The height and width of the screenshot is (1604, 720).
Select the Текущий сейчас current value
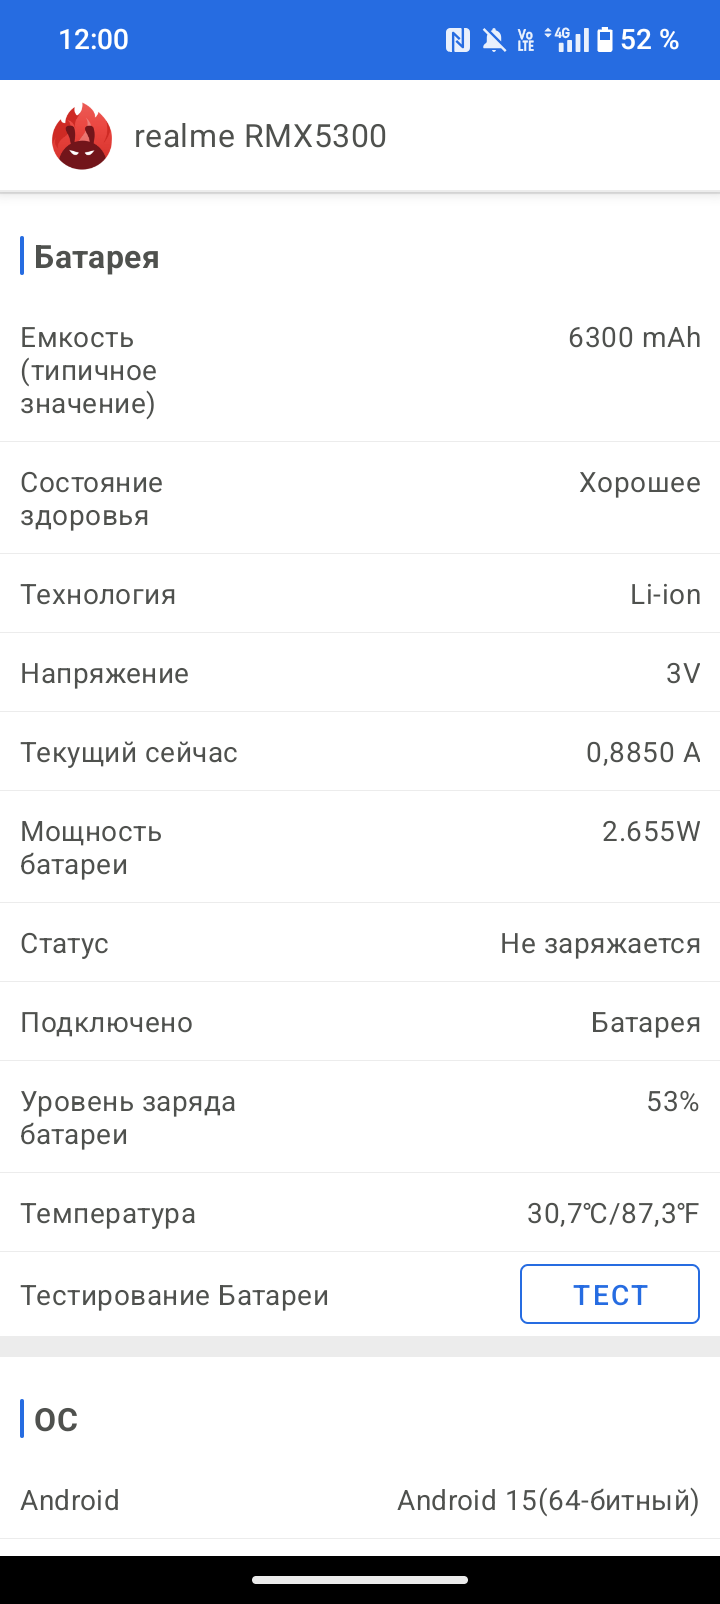643,752
